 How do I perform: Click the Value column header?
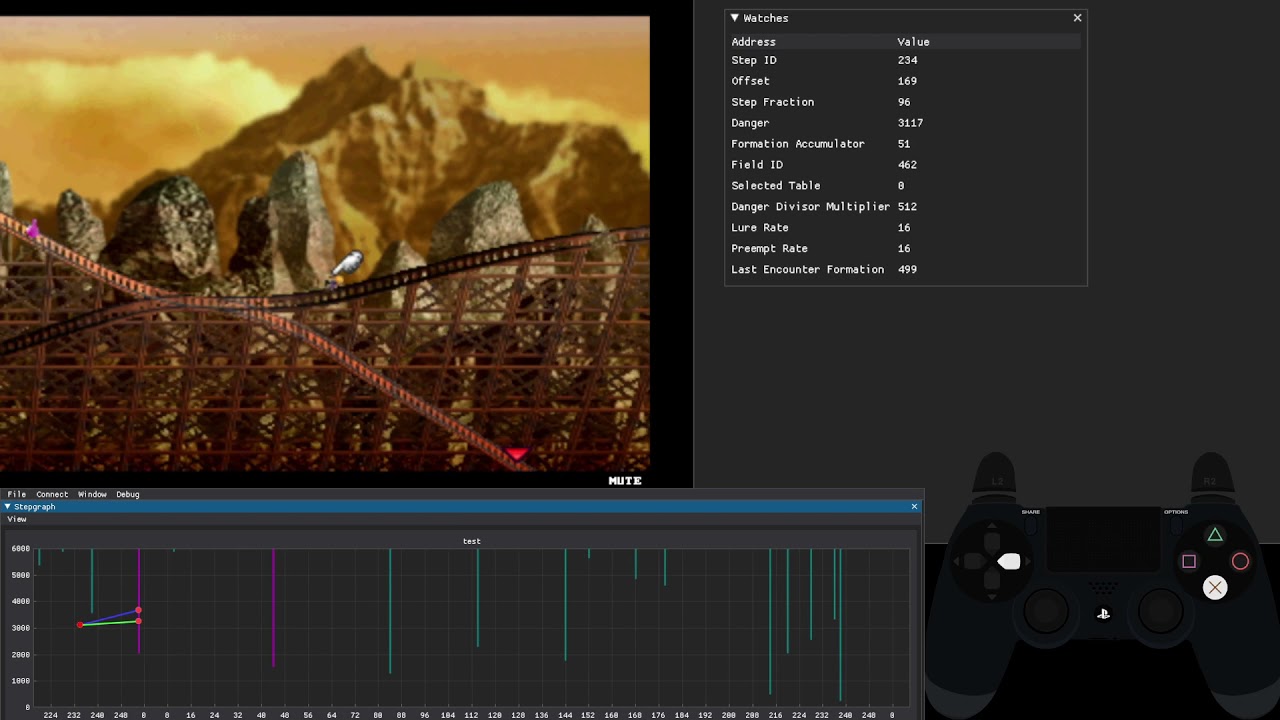pos(913,42)
